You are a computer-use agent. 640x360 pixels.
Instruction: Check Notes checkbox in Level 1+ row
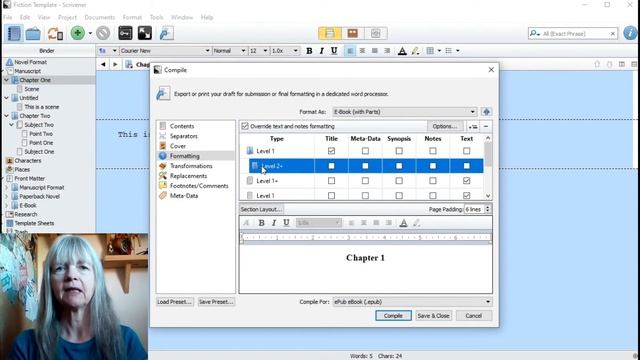[433, 181]
